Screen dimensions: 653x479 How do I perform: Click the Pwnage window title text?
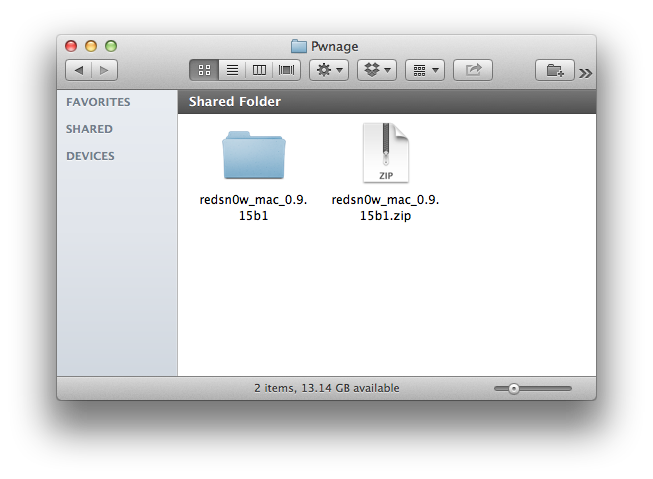click(335, 47)
